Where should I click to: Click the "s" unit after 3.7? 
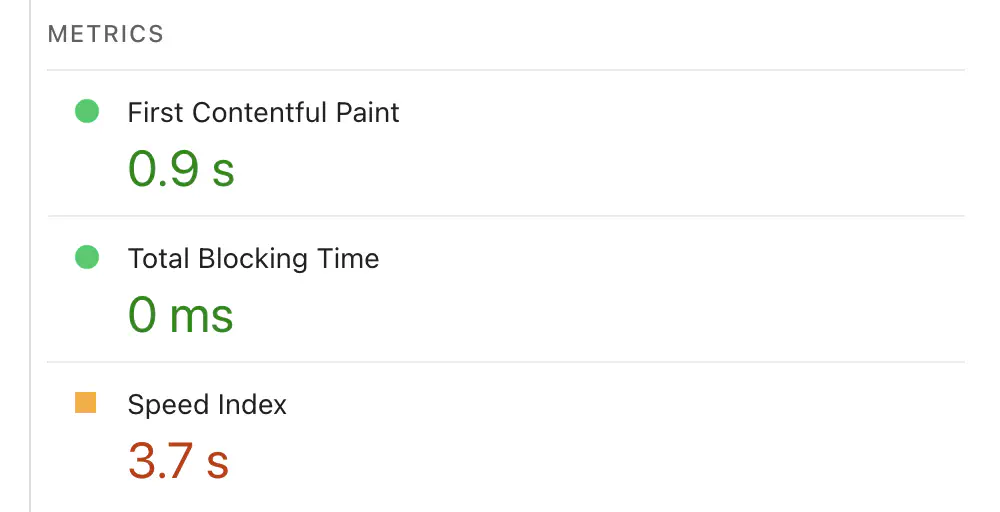(x=218, y=463)
